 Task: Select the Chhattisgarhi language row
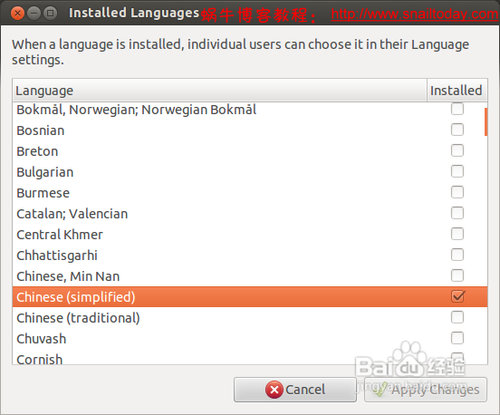point(250,255)
